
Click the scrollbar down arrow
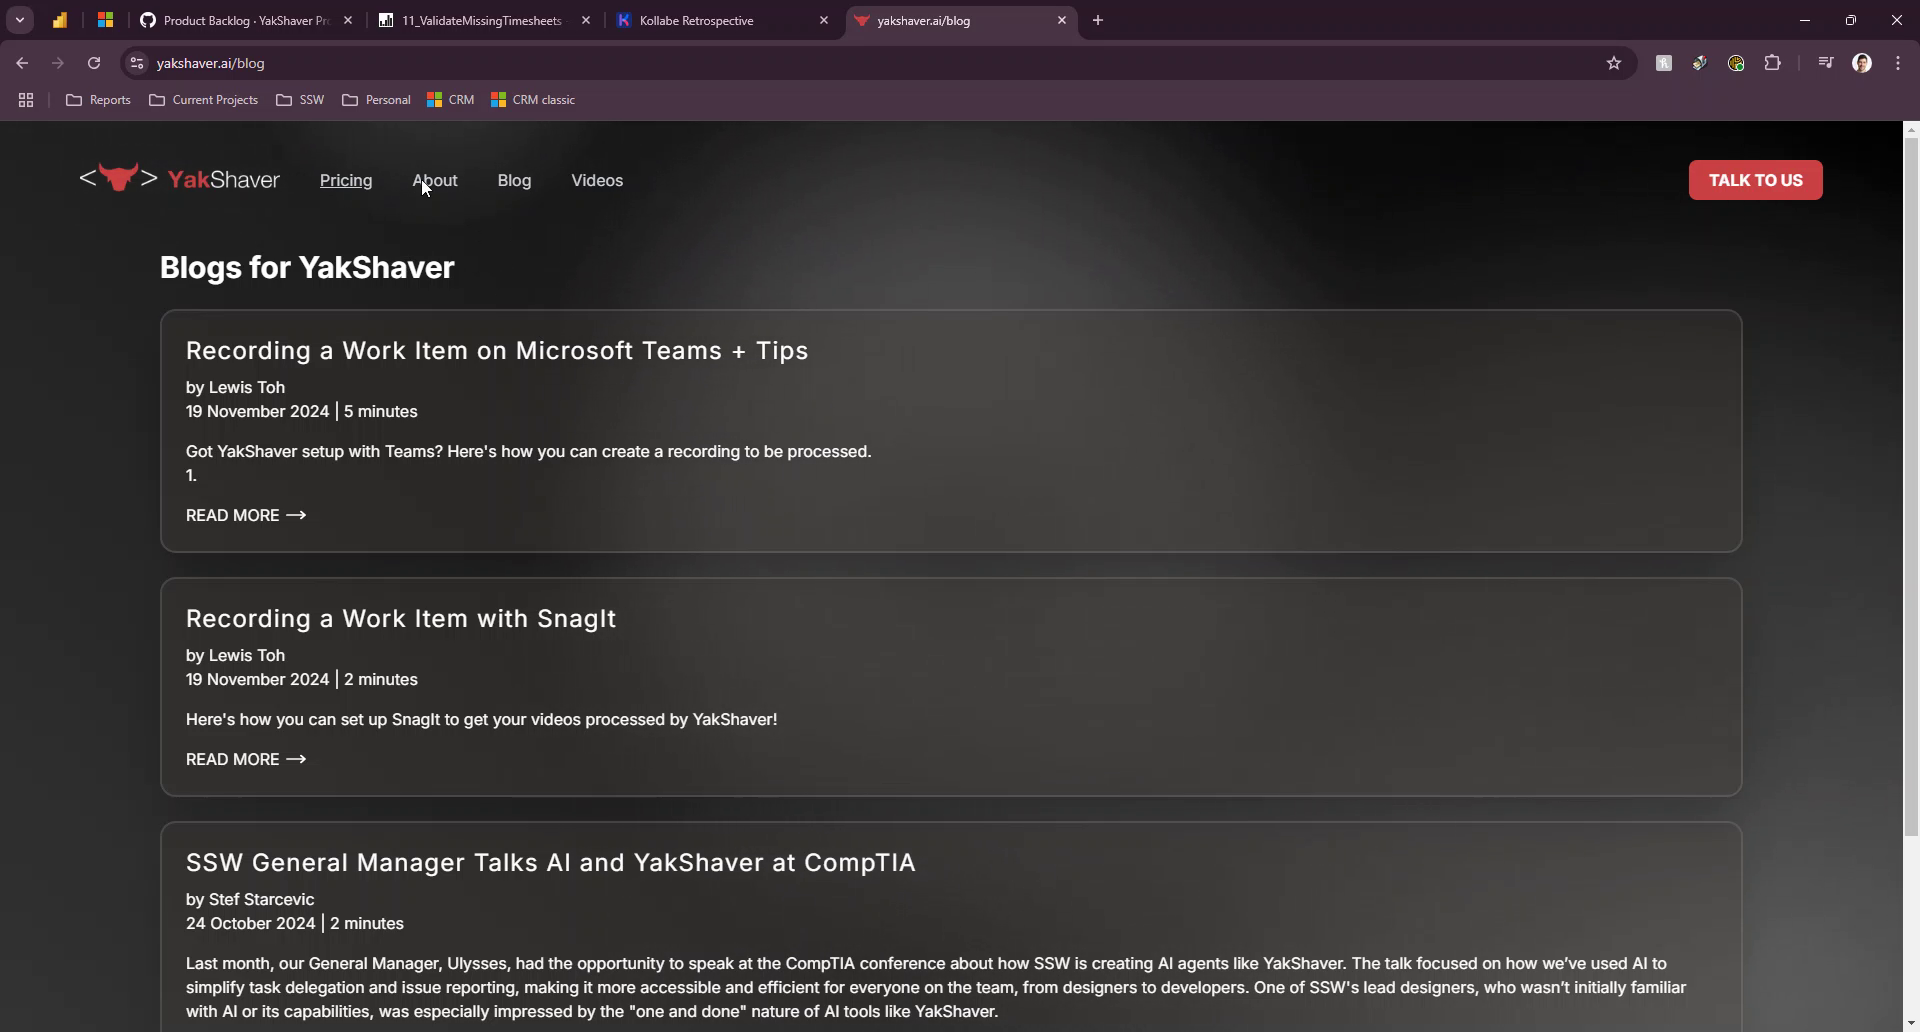(x=1911, y=1023)
